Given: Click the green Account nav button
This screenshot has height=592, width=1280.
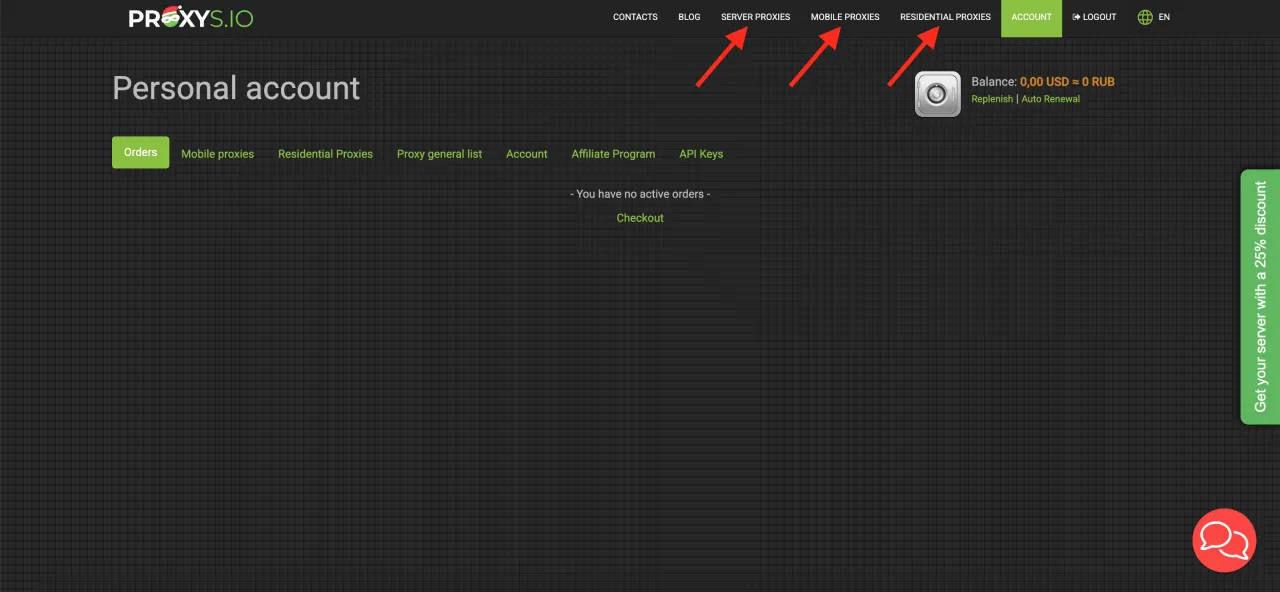Looking at the screenshot, I should (x=1031, y=17).
